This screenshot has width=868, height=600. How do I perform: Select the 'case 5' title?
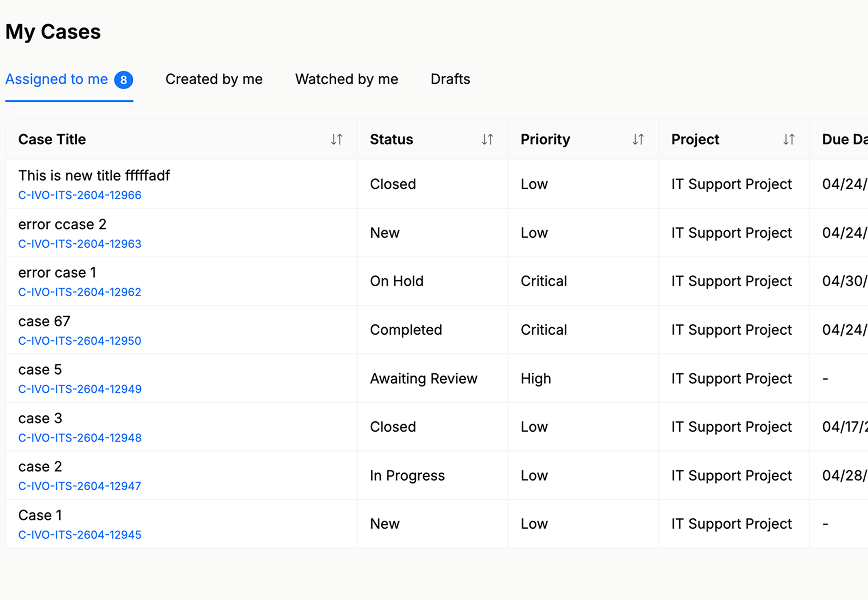point(40,369)
